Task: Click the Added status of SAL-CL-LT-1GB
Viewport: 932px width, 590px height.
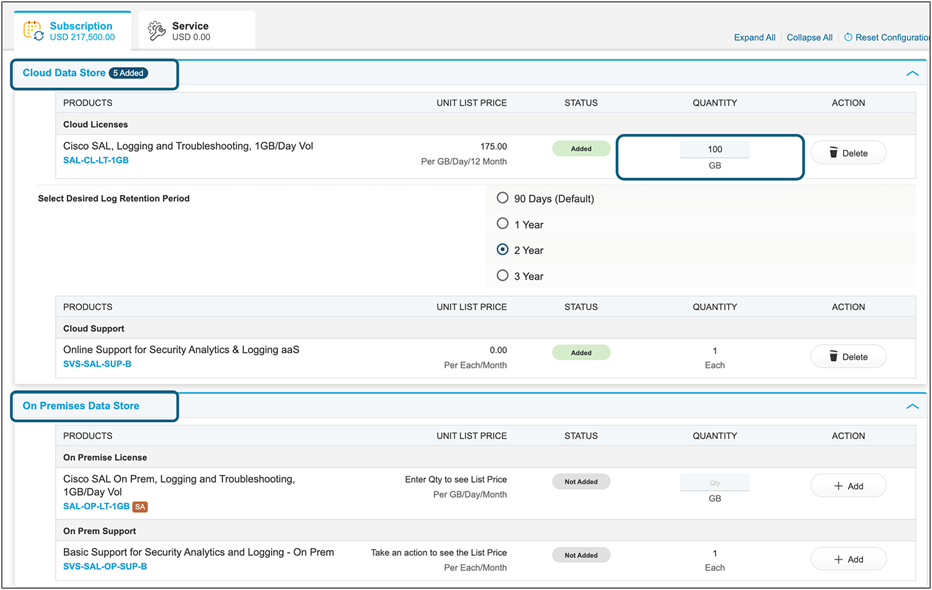Action: 581,149
